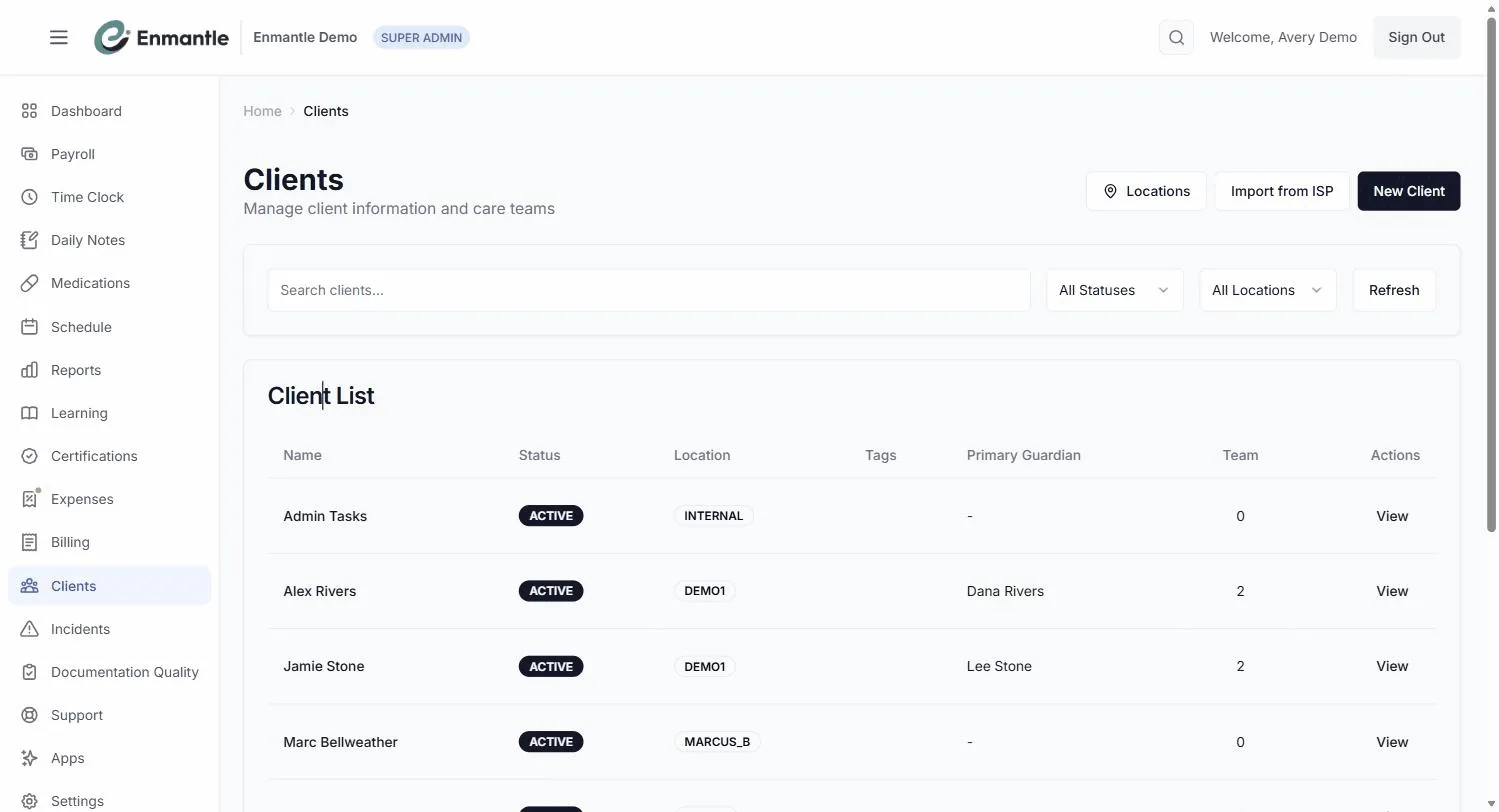Click the Primary Guardian column header
1499x812 pixels.
(1023, 455)
